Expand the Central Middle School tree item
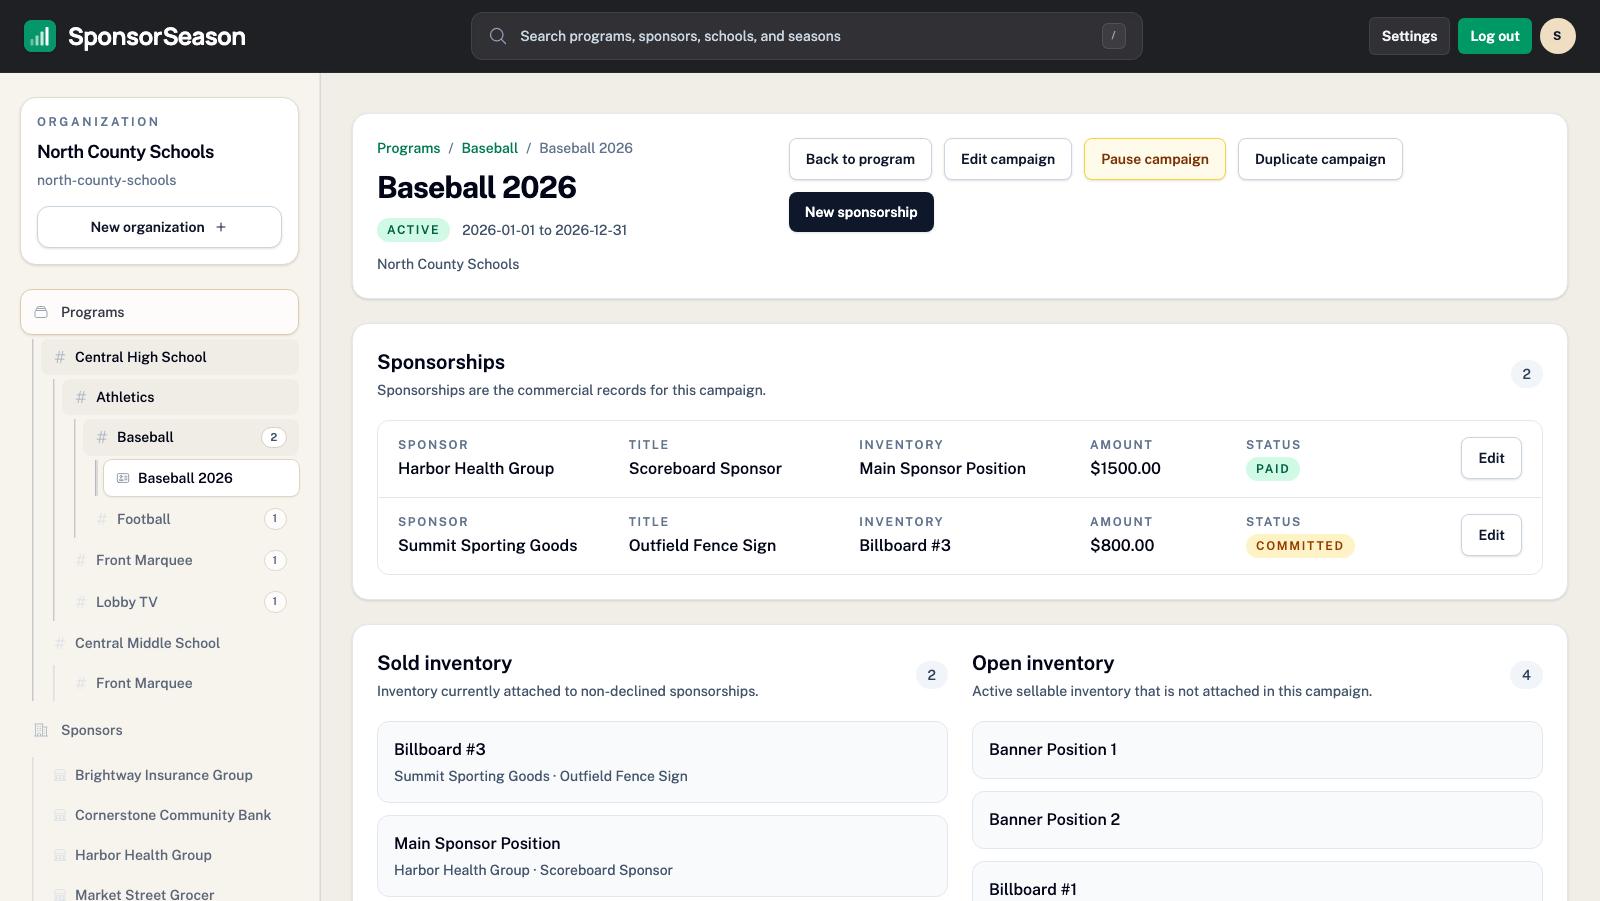Viewport: 1600px width, 901px height. tap(148, 643)
